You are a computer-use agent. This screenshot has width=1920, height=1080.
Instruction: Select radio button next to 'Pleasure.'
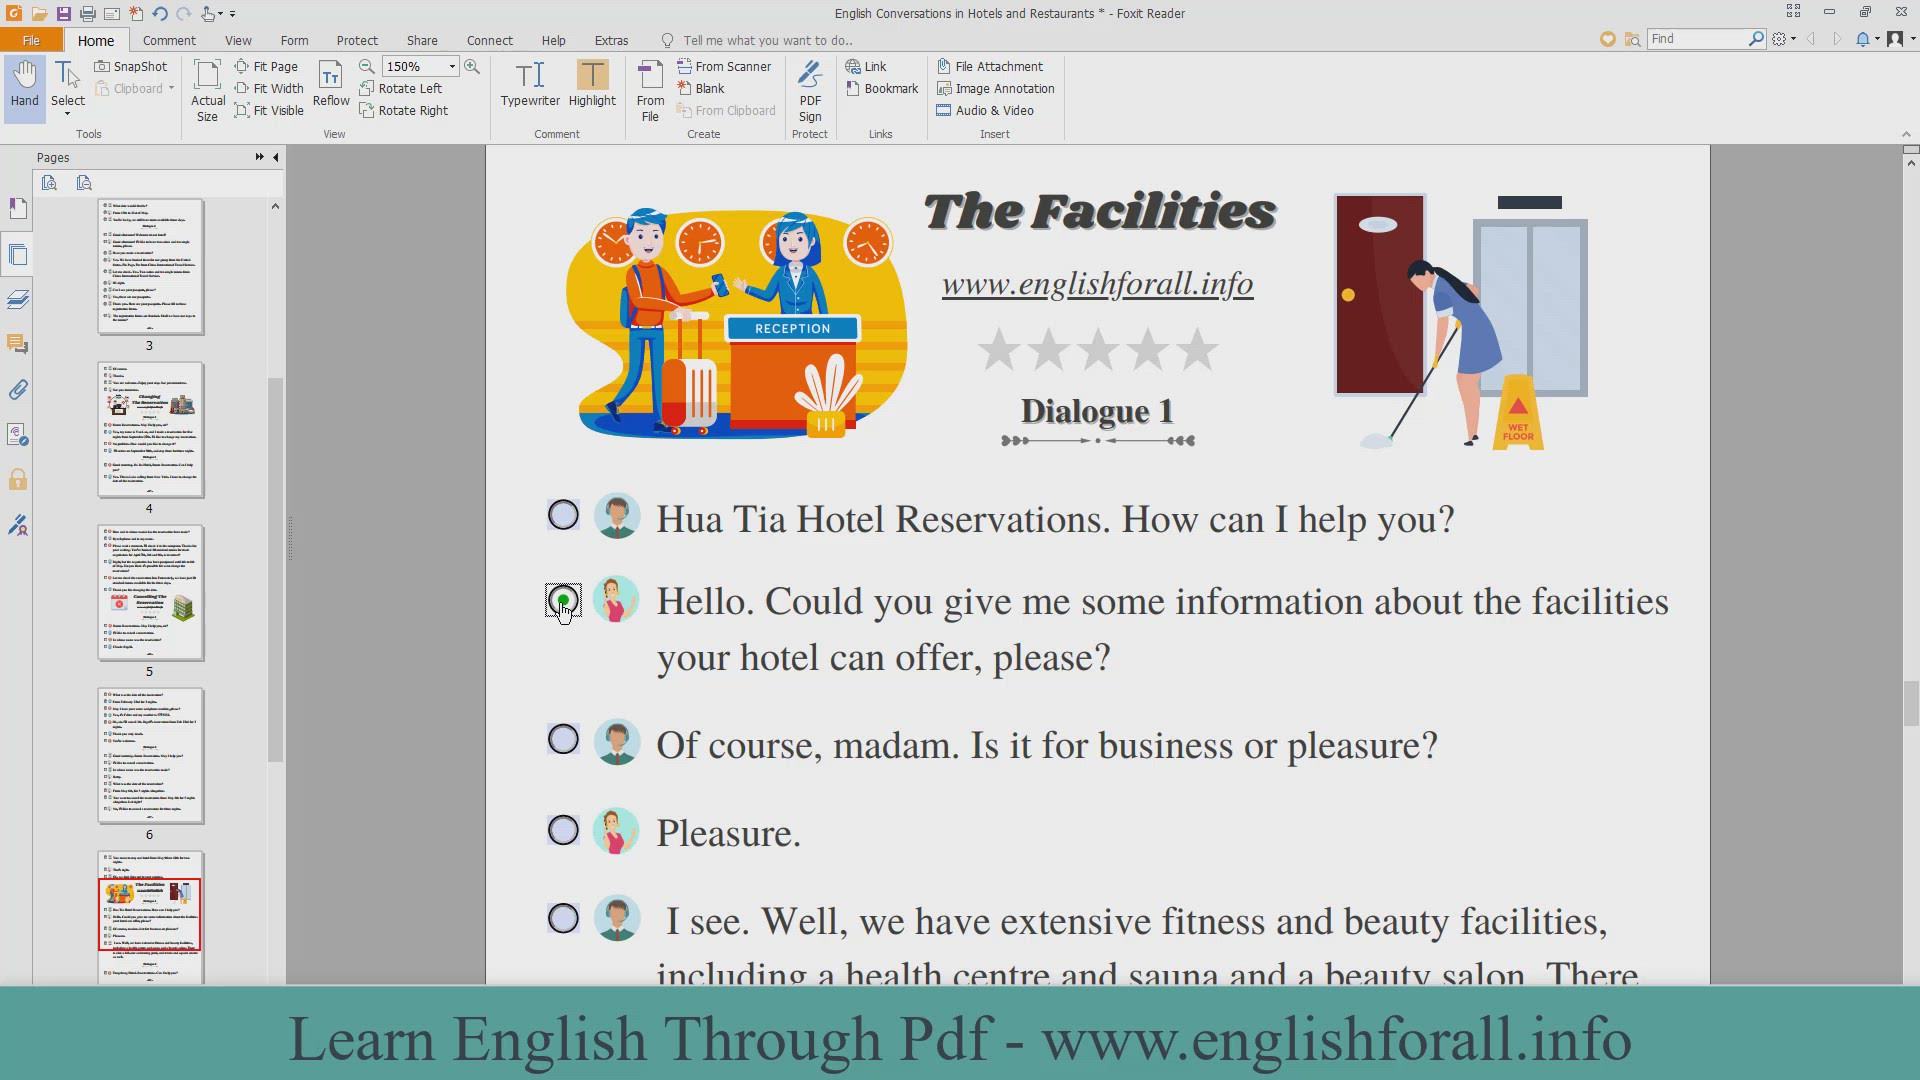563,830
